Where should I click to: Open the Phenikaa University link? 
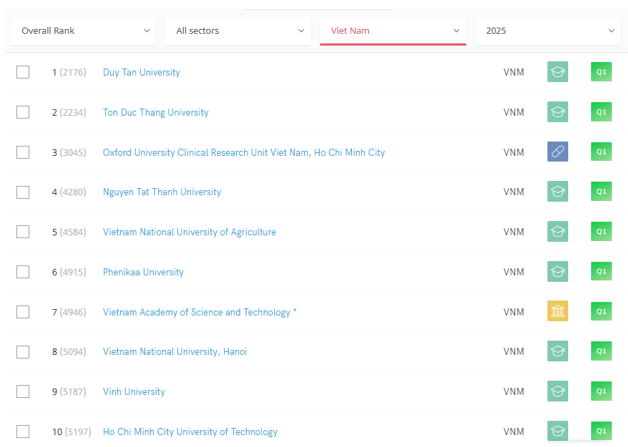coord(143,272)
